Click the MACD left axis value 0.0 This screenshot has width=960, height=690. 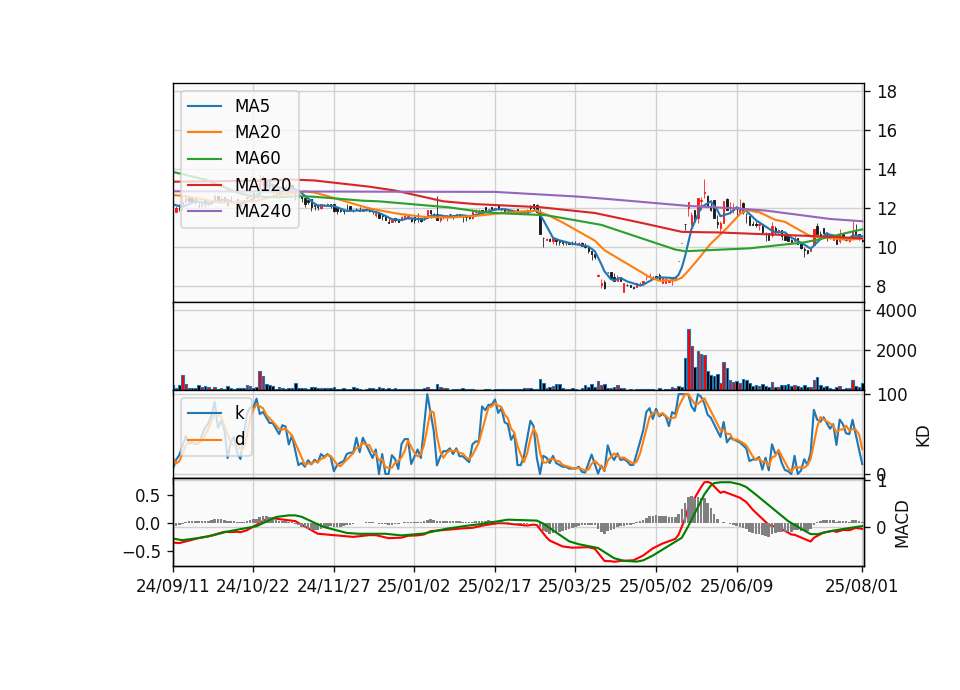tap(148, 524)
